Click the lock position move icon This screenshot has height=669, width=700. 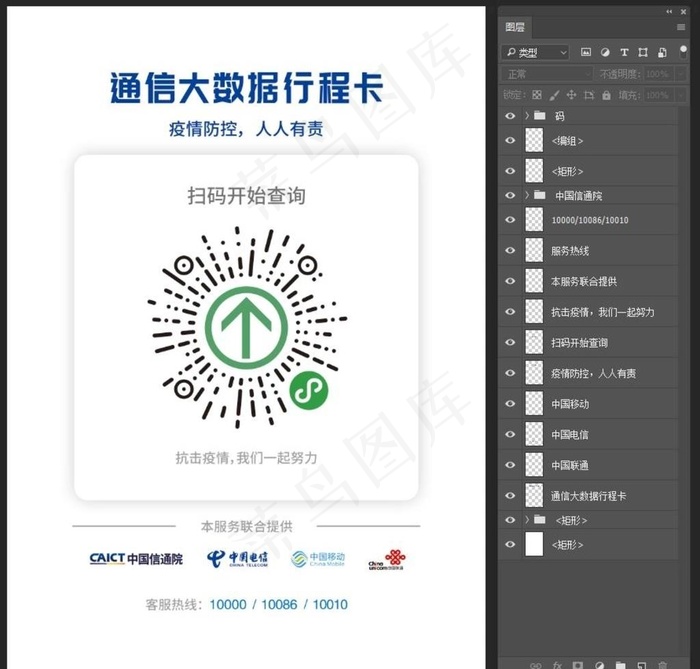(571, 95)
